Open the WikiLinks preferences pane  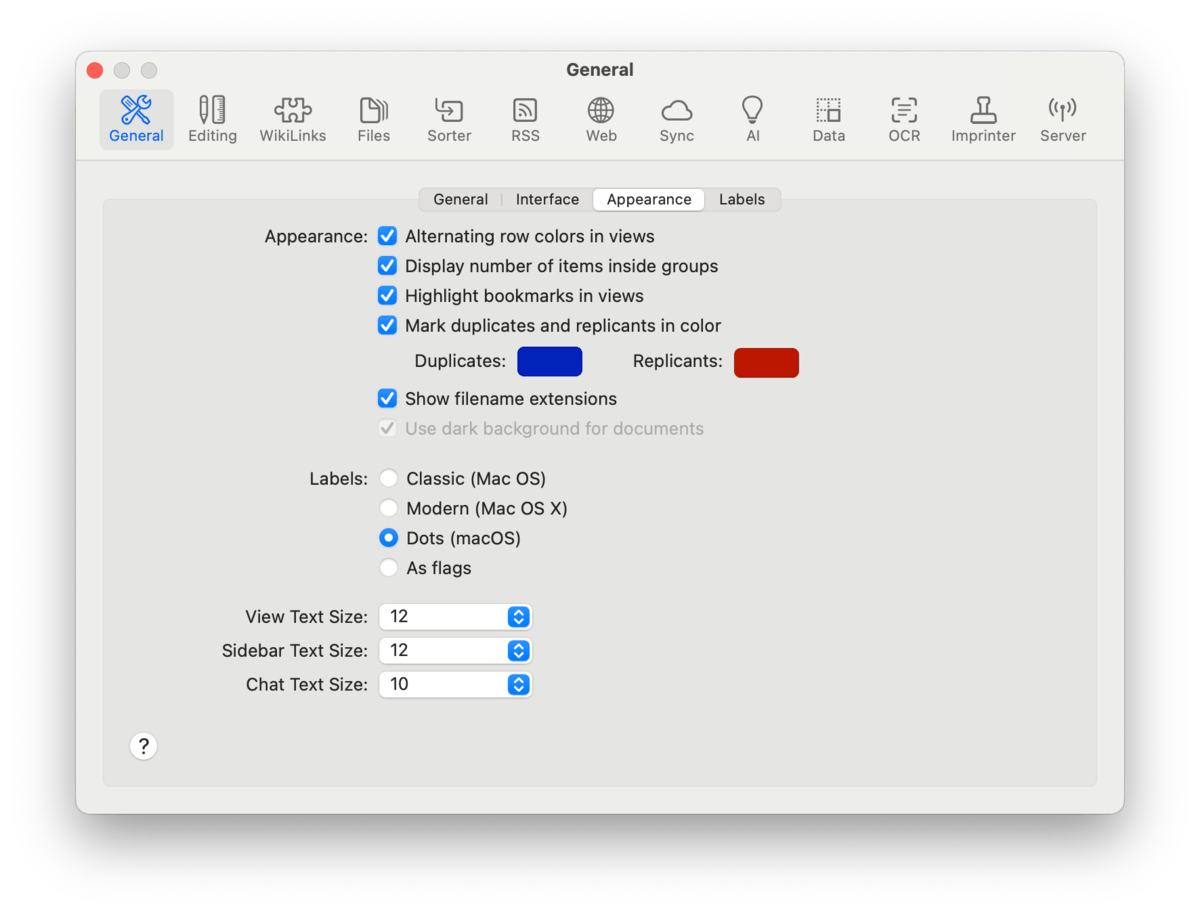[x=293, y=120]
